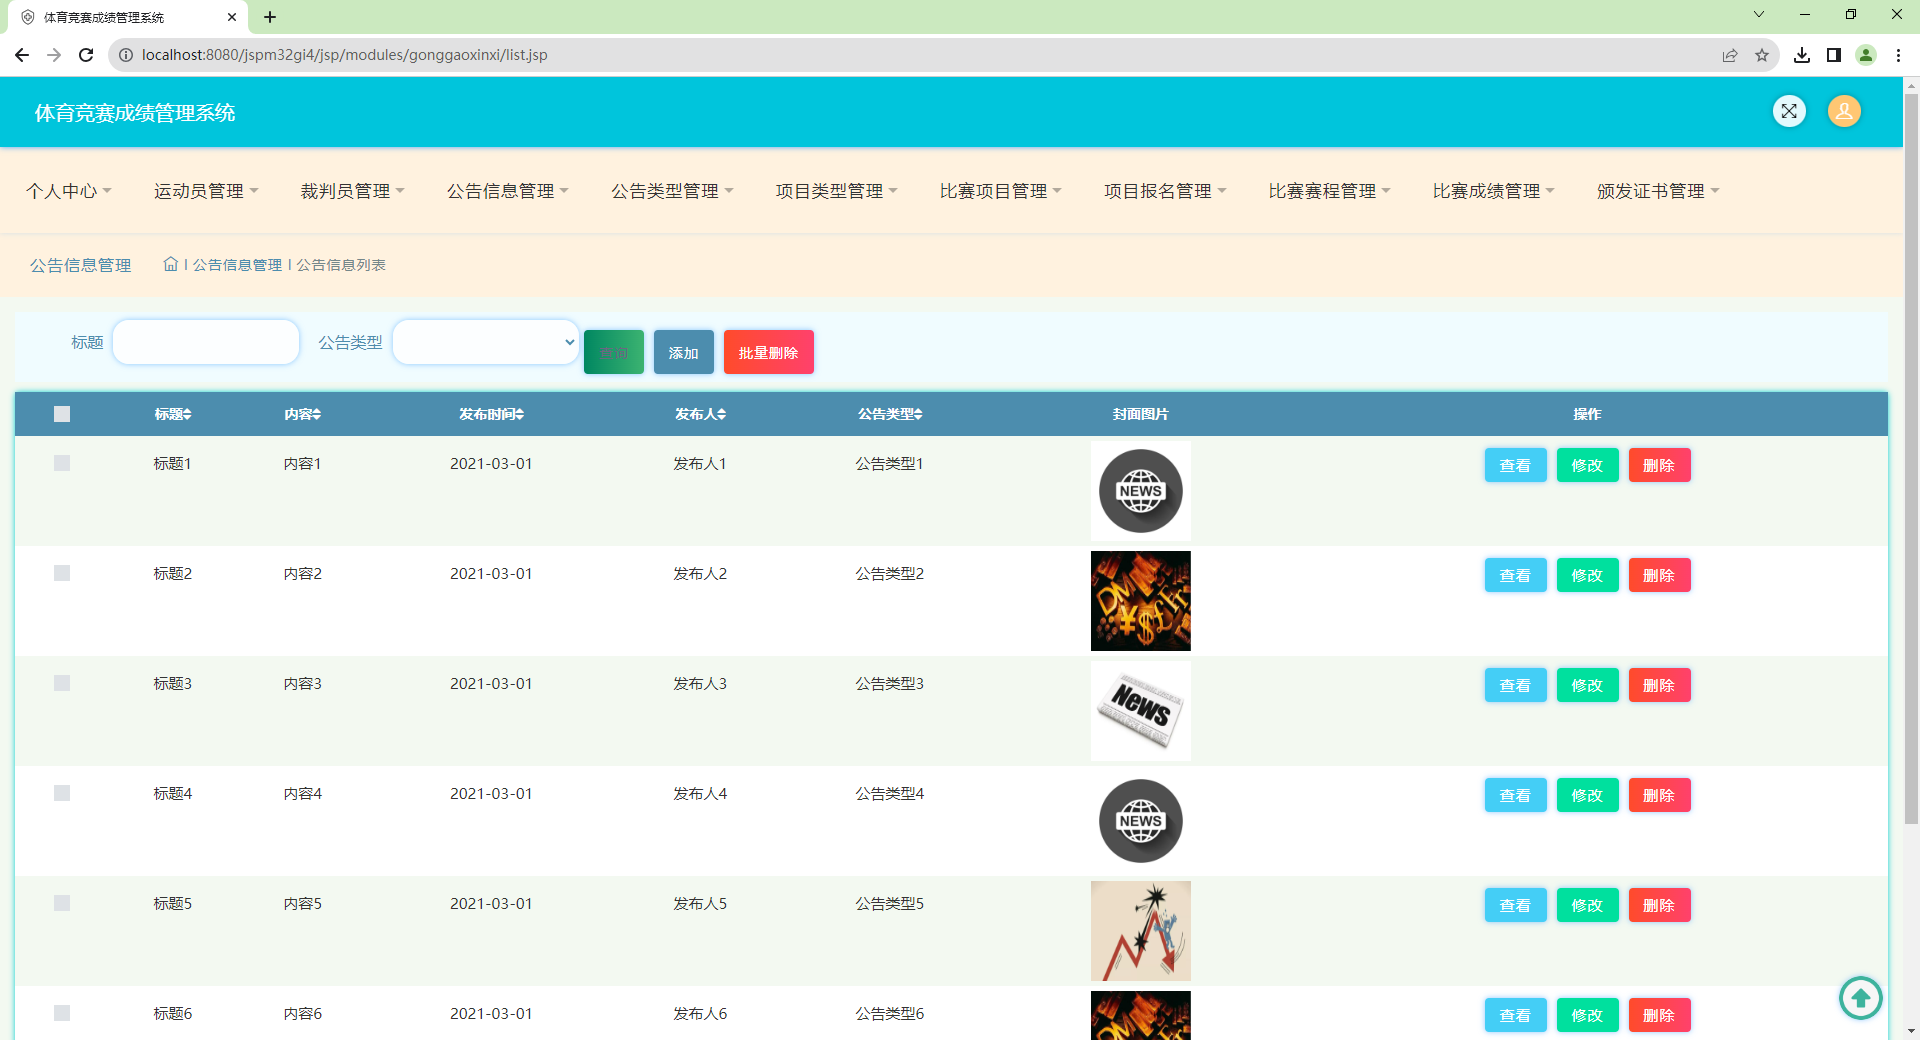This screenshot has height=1040, width=1920.
Task: Click the page vertical scrollbar
Action: (x=1911, y=460)
